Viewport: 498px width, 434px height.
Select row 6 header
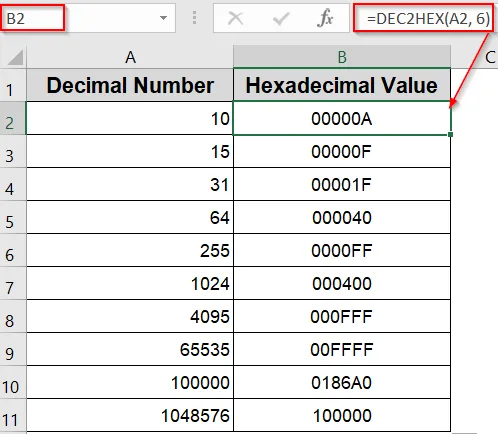pos(13,250)
